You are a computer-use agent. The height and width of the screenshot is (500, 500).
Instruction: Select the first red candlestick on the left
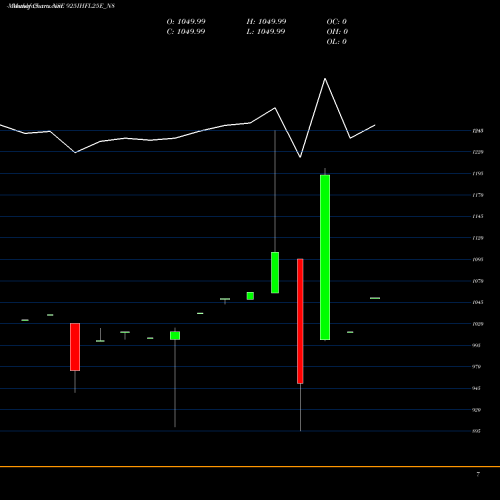coord(75,347)
